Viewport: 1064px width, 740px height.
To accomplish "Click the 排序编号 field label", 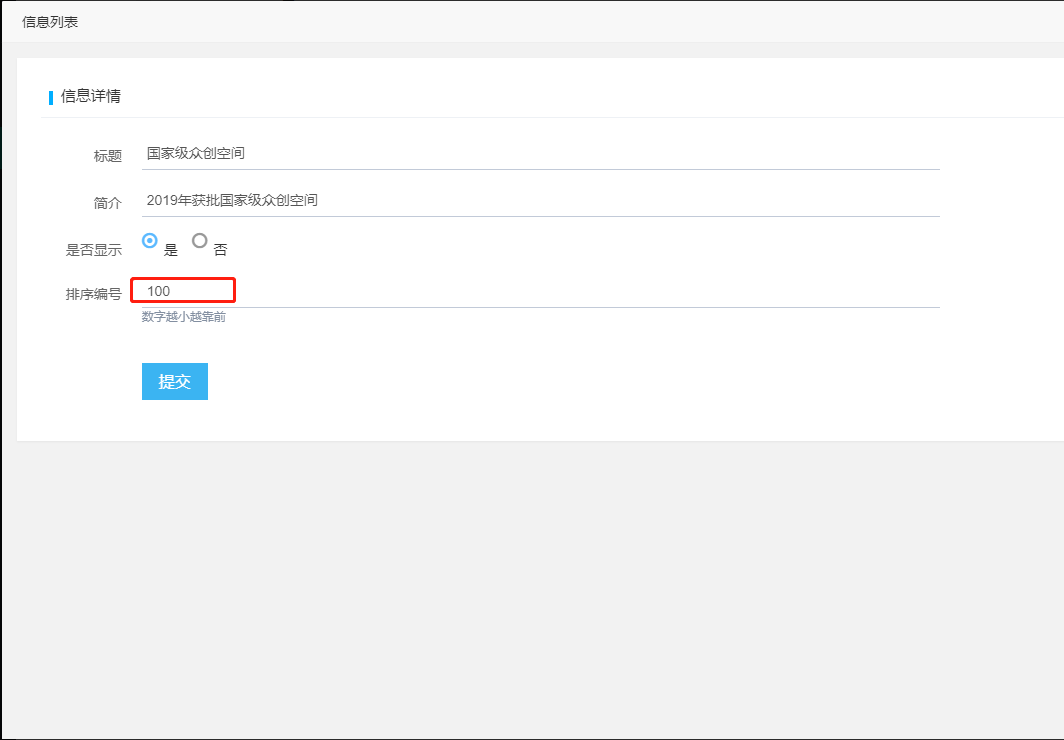I will click(x=93, y=294).
